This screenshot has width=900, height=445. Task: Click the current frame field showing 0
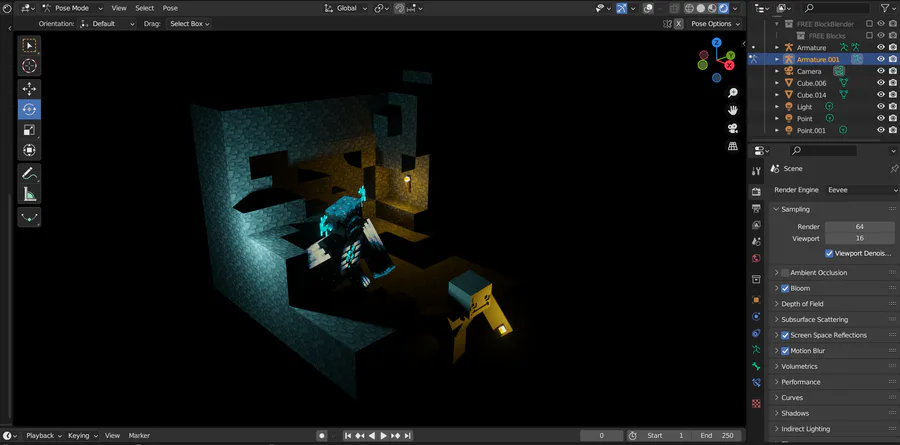pyautogui.click(x=602, y=436)
